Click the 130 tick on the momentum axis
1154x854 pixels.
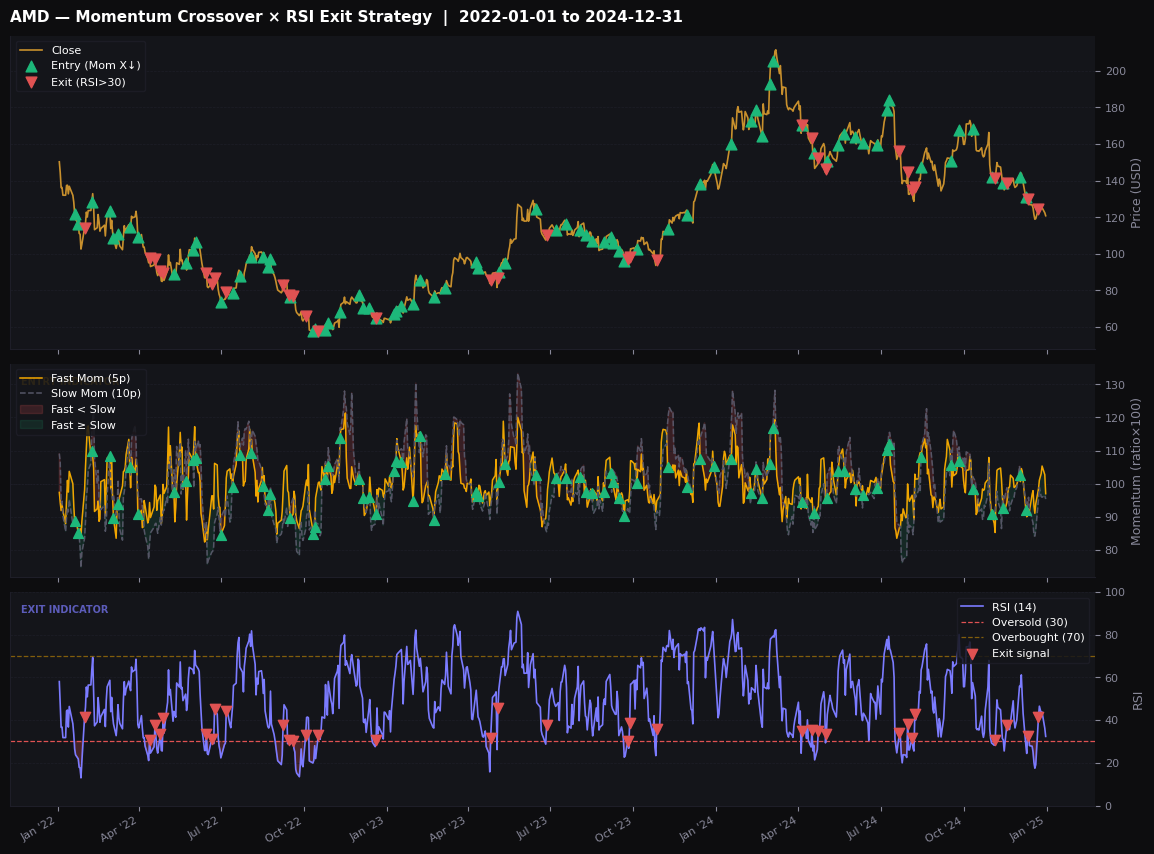click(1115, 385)
